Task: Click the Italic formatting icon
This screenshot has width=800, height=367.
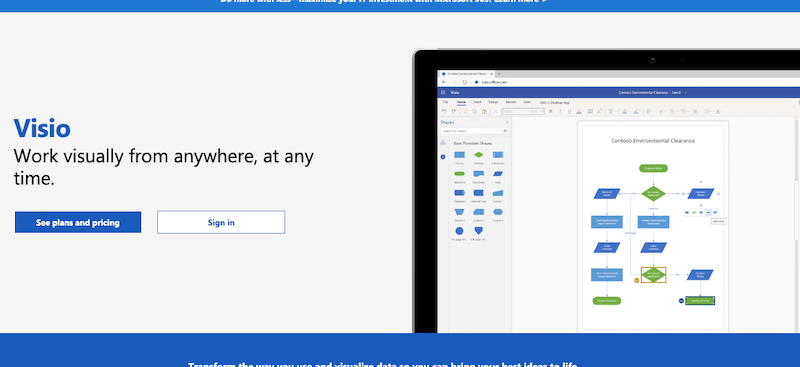Action: pos(560,111)
